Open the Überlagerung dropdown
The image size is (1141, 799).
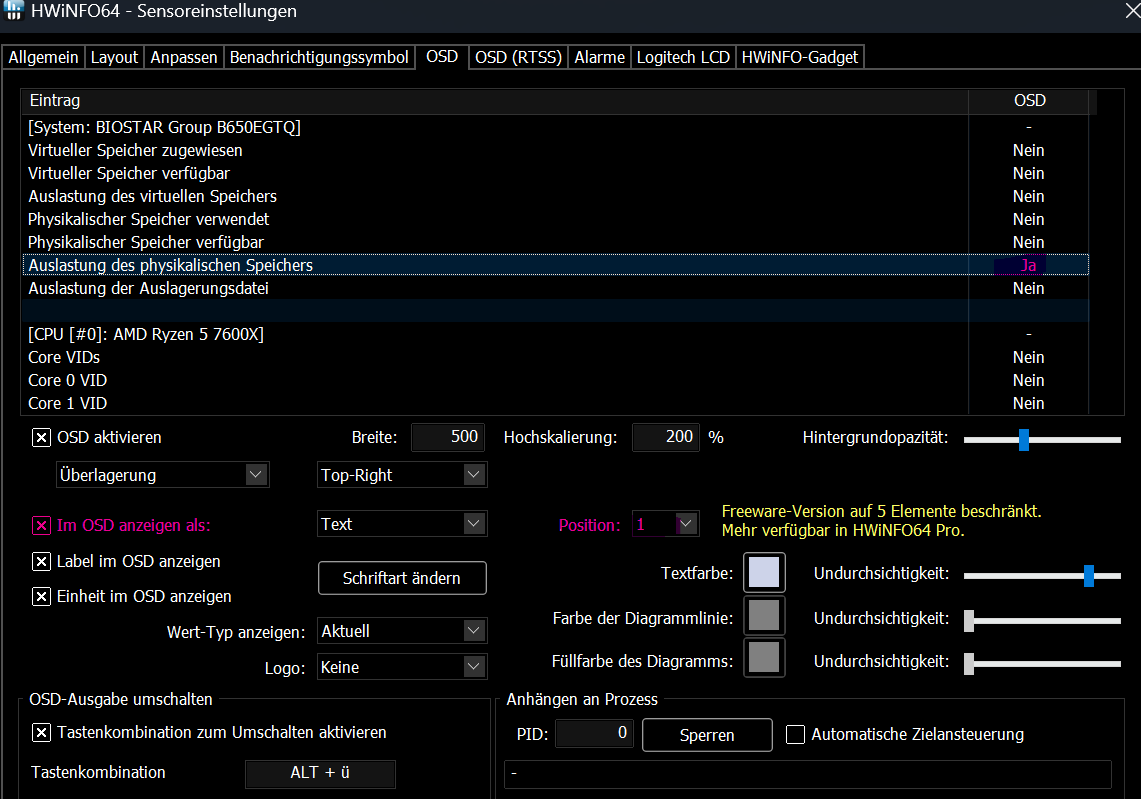point(162,475)
